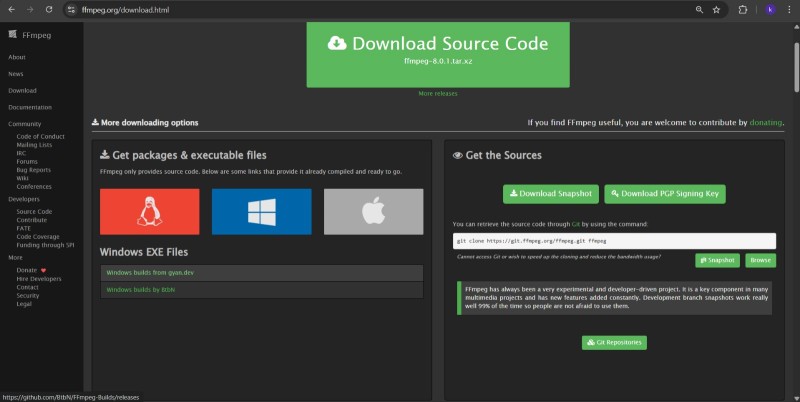The height and width of the screenshot is (402, 800).
Task: Open Community in the sidebar
Action: coord(24,124)
